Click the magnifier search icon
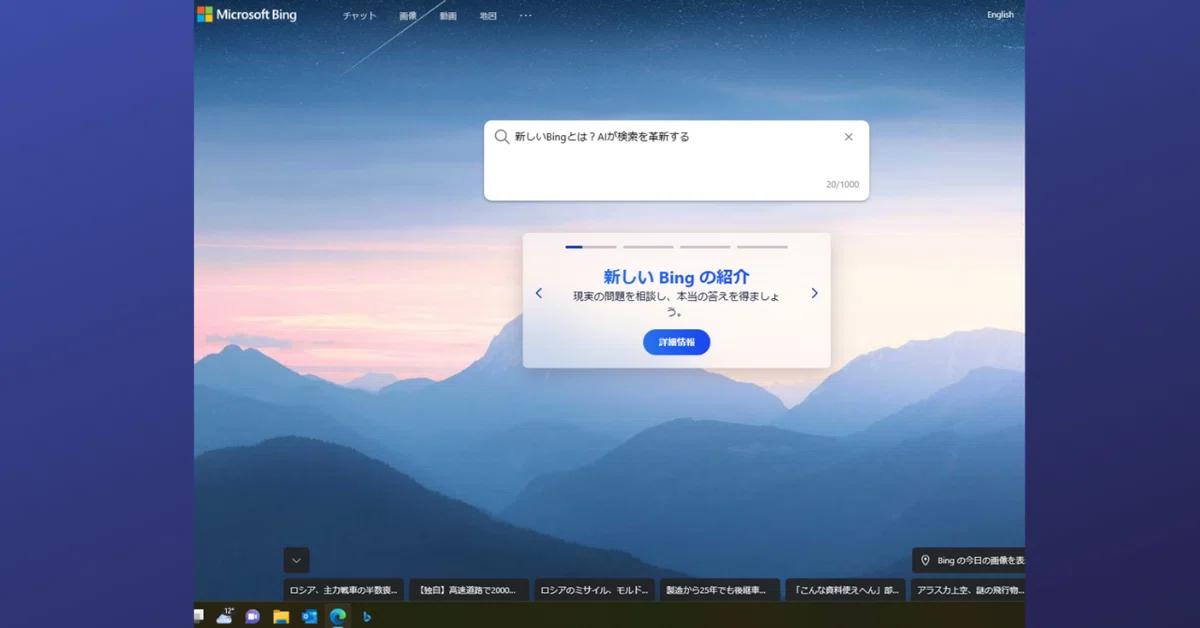 502,137
